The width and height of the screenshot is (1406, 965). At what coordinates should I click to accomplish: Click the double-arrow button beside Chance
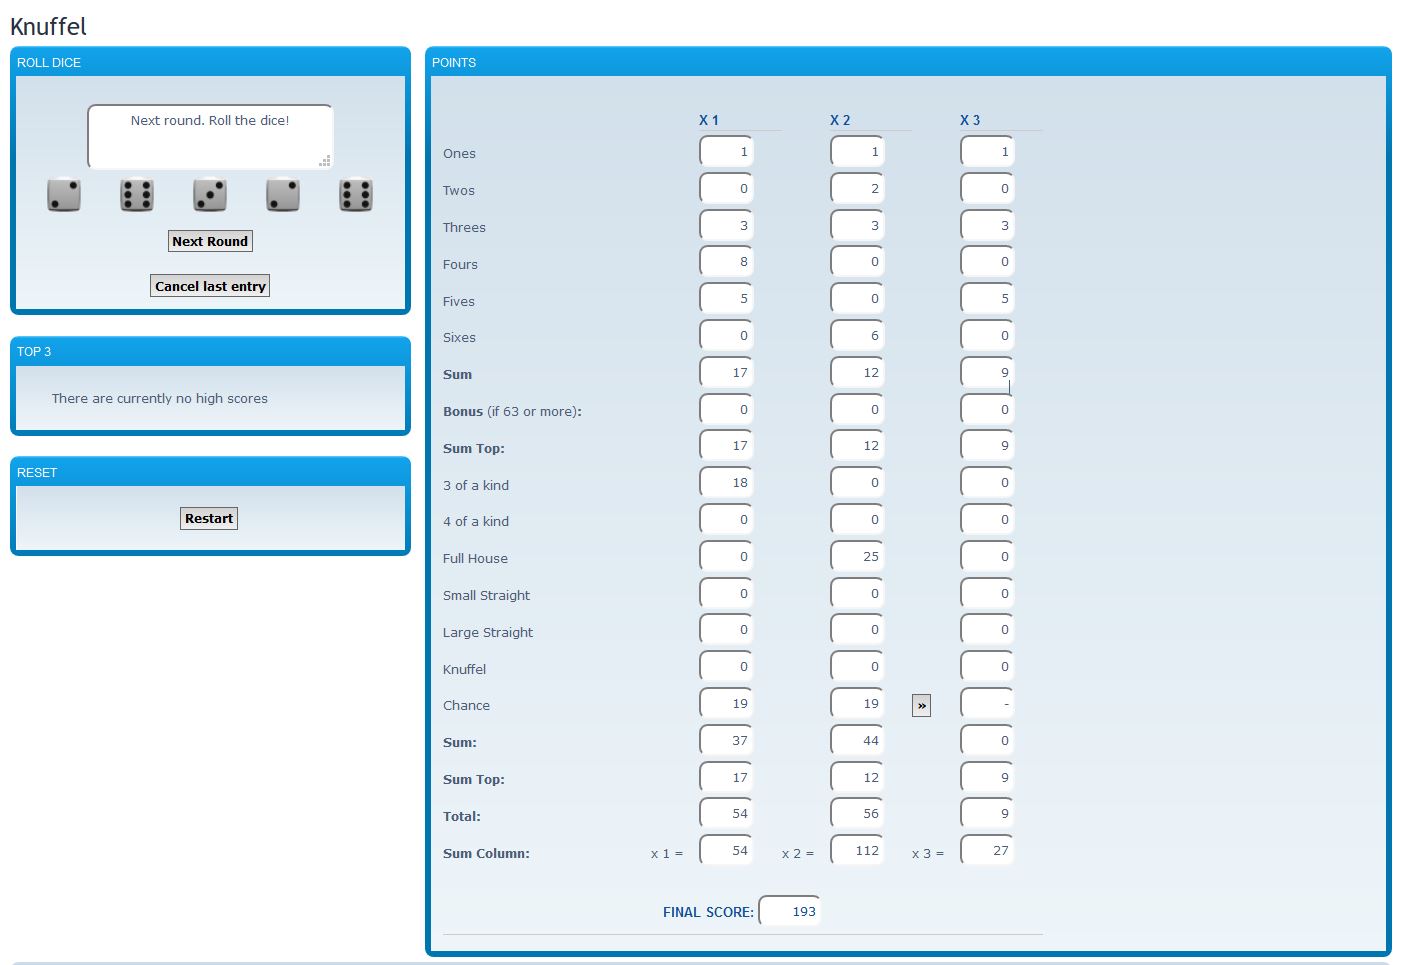(921, 706)
